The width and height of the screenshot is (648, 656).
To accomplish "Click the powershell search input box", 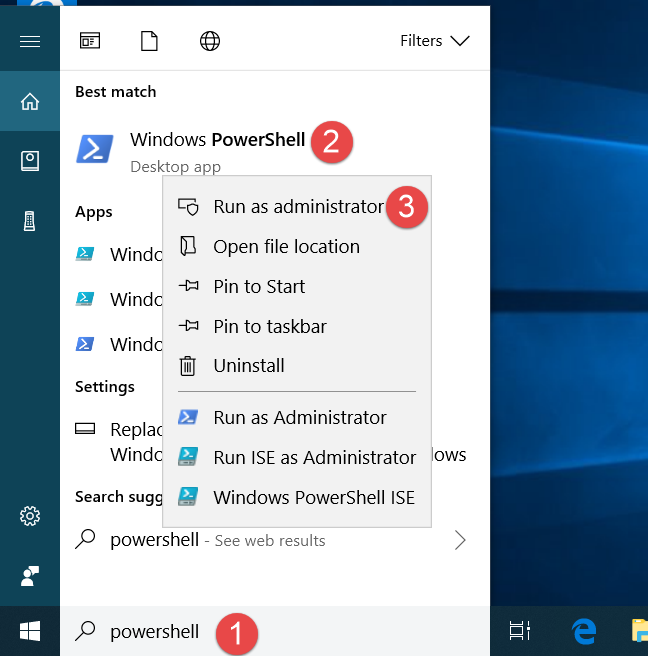I will tap(275, 631).
